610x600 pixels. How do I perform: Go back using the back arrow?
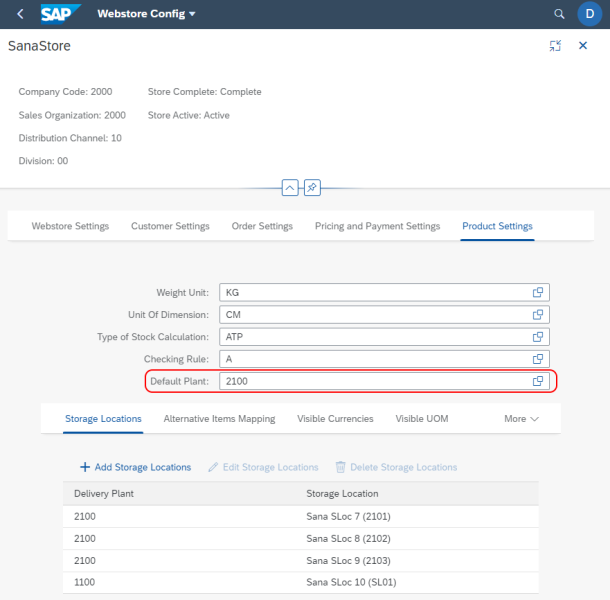coord(20,14)
